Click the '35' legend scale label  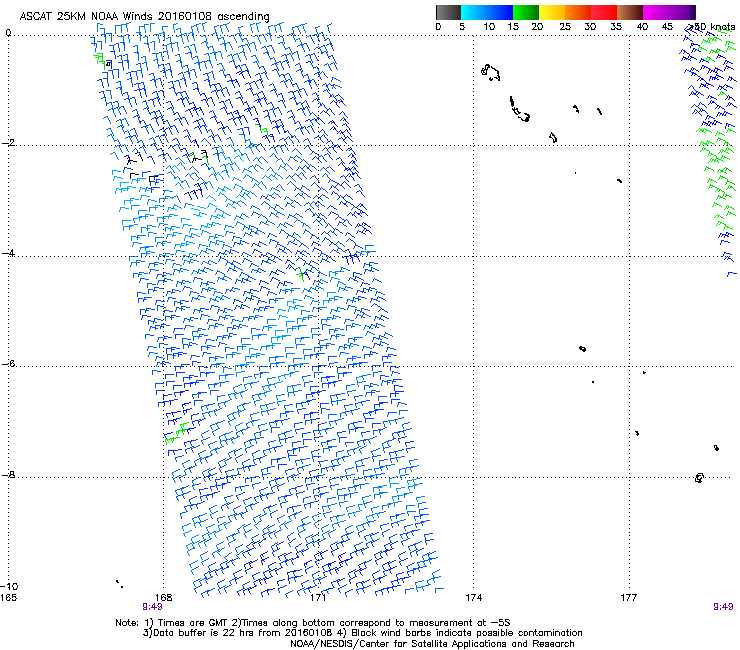pos(616,27)
